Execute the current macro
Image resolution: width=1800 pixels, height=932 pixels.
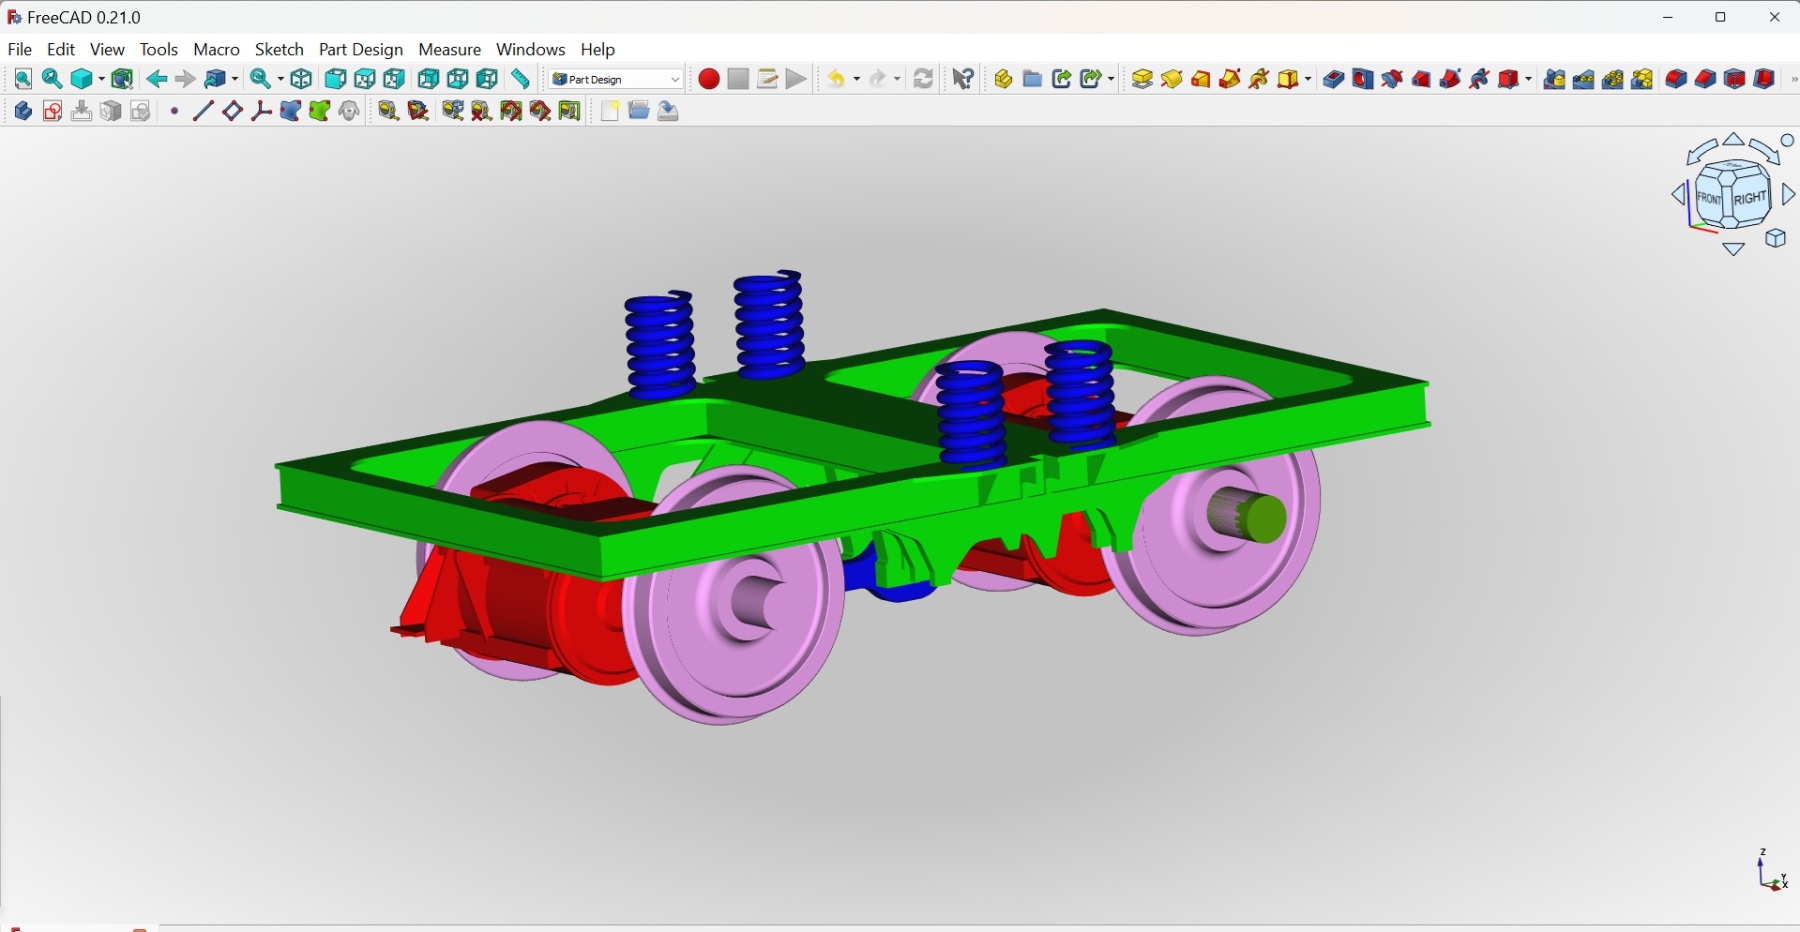[x=797, y=79]
